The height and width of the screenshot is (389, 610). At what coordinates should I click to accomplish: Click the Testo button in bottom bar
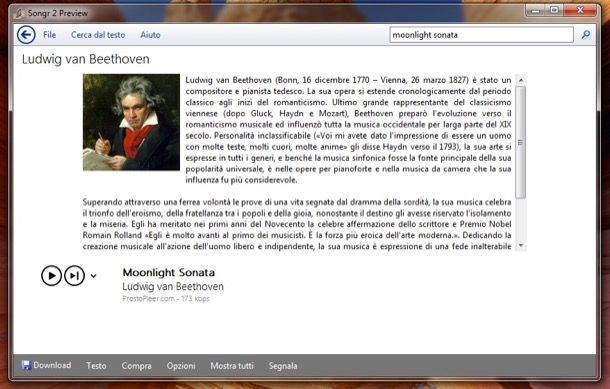point(96,366)
